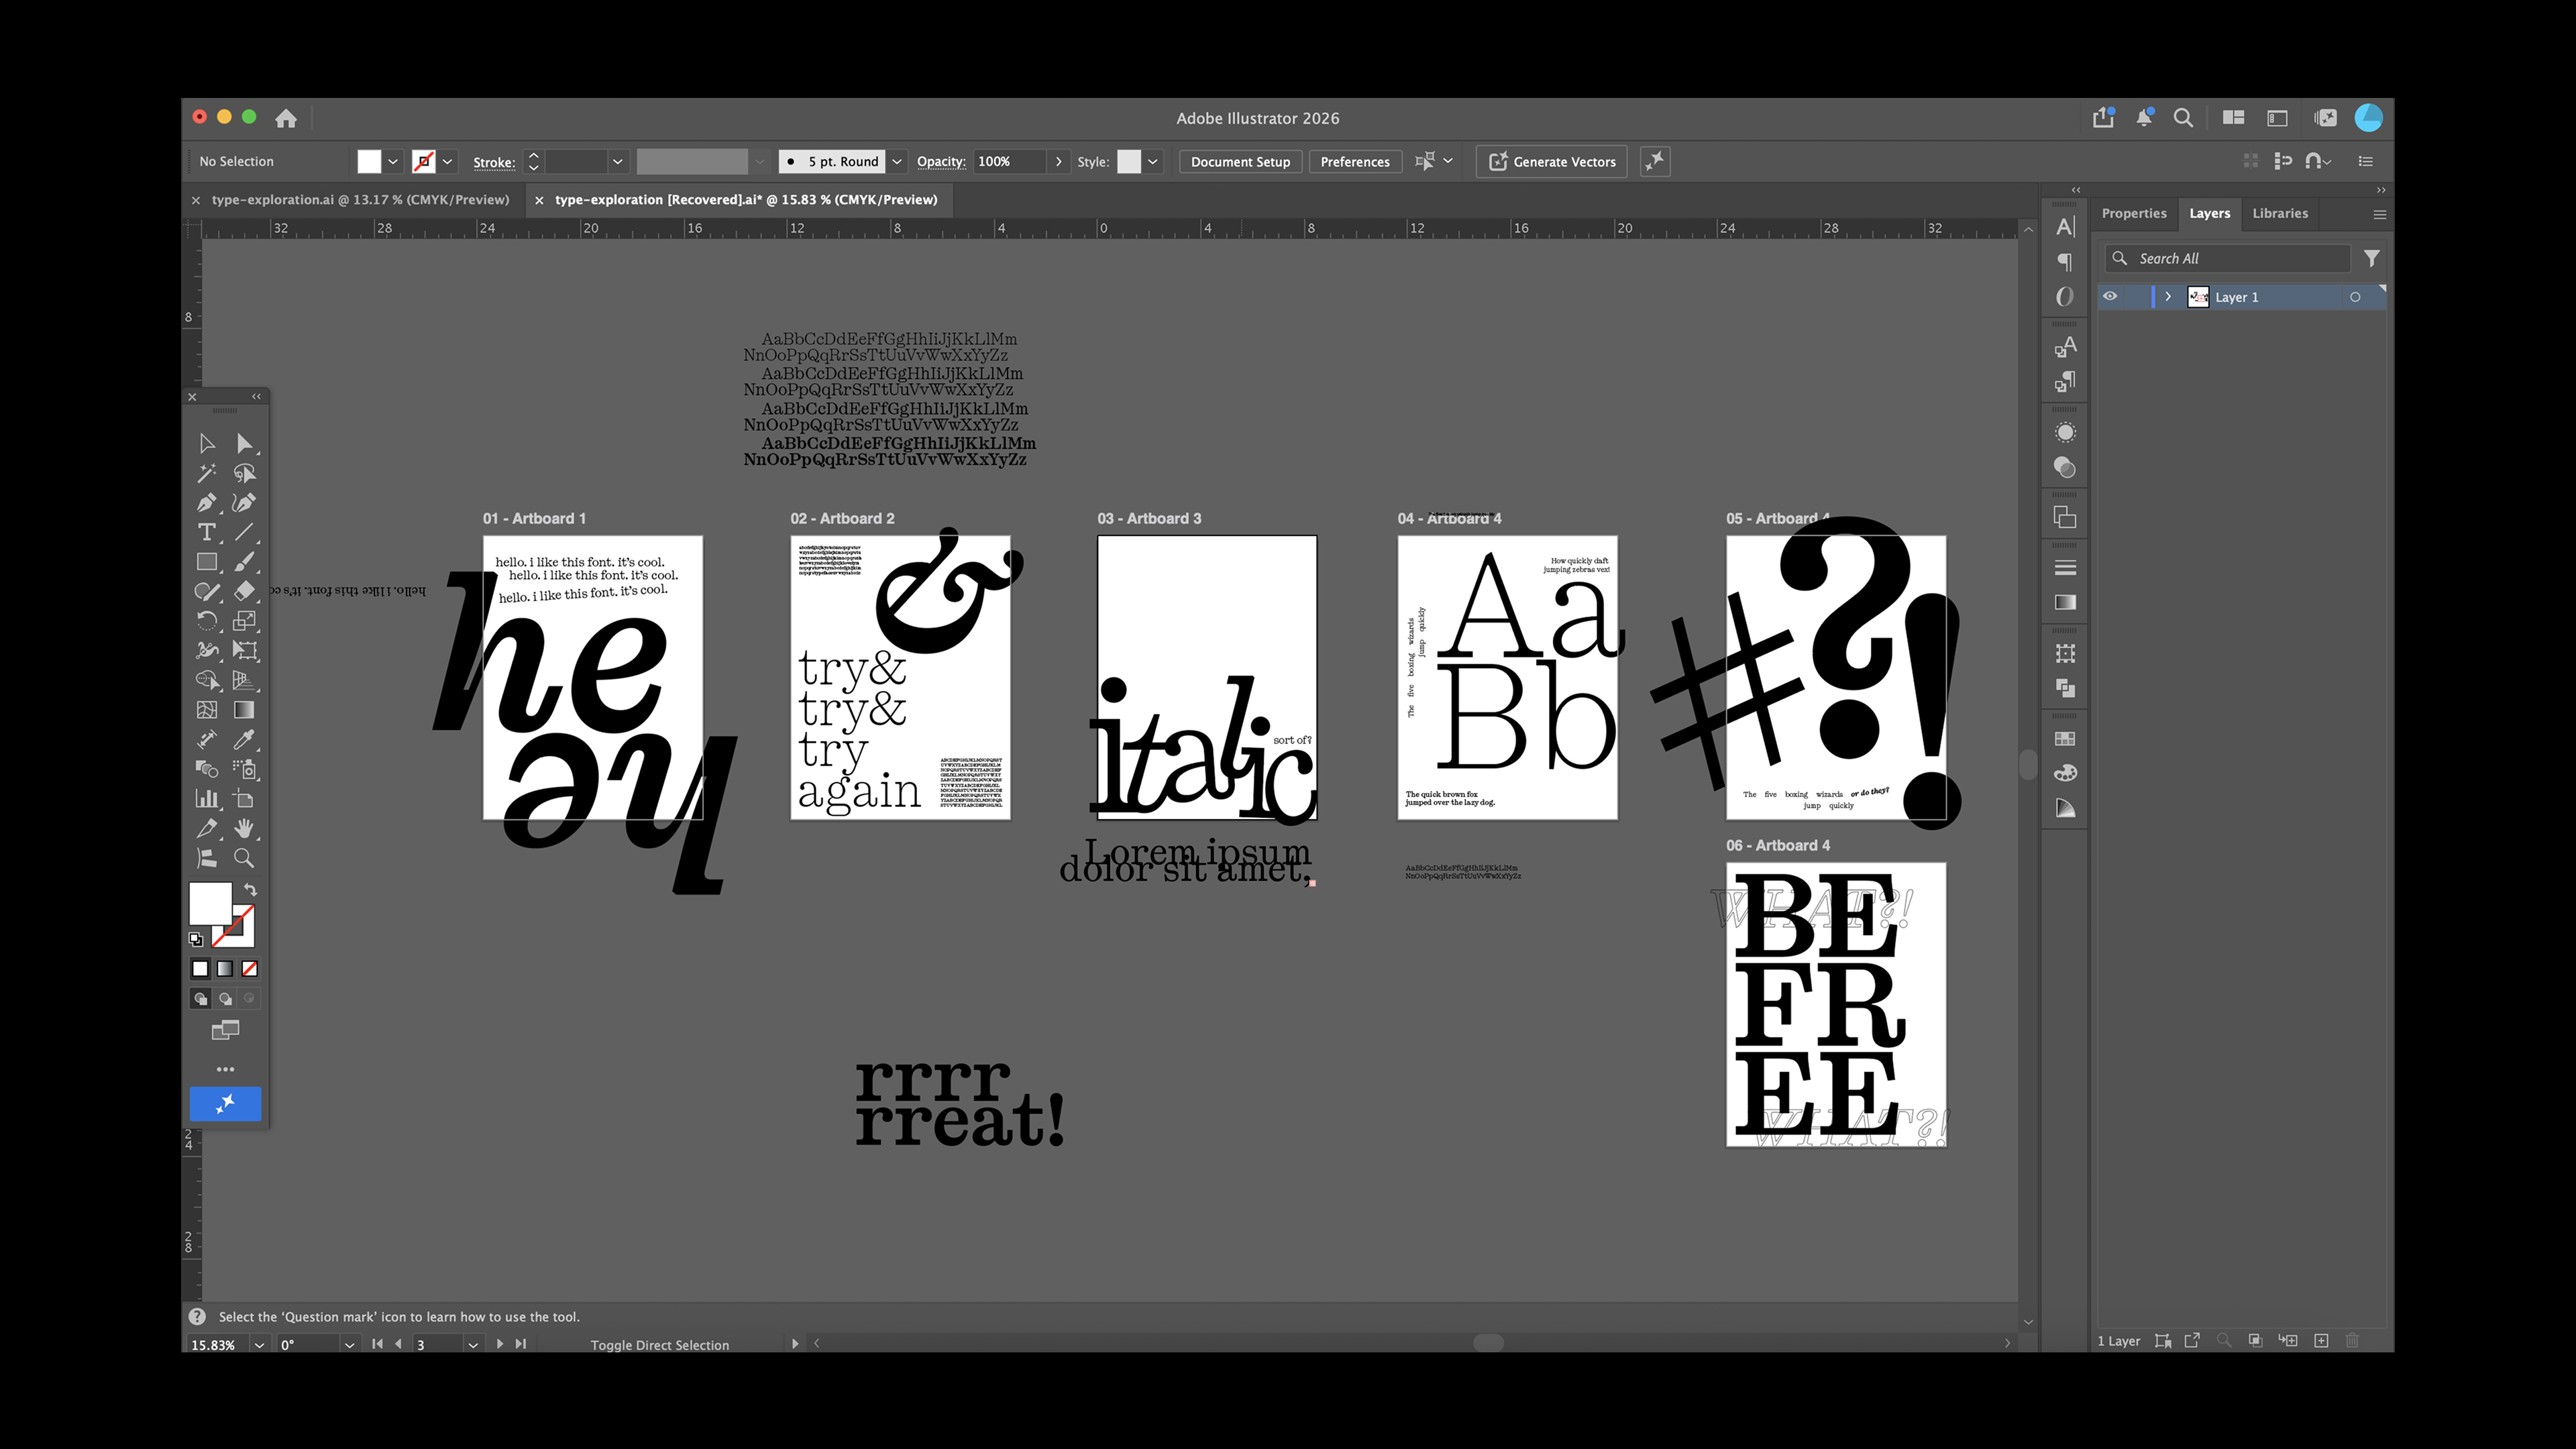The image size is (2576, 1449).
Task: Click the Share document icon
Action: (x=2103, y=118)
